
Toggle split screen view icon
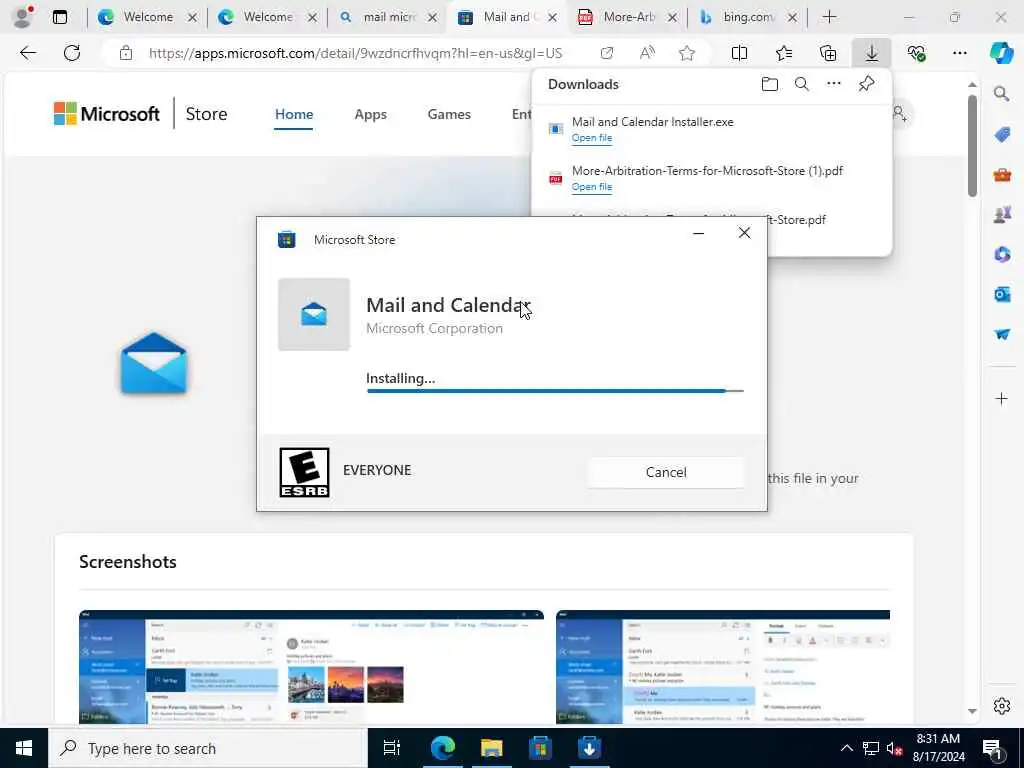point(739,53)
